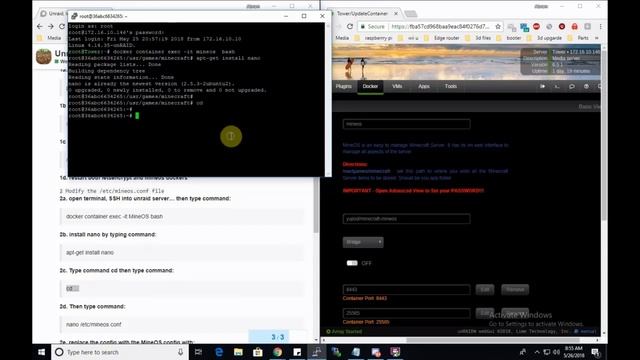640x360 pixels.
Task: Click the taskbar search box
Action: (x=120, y=352)
